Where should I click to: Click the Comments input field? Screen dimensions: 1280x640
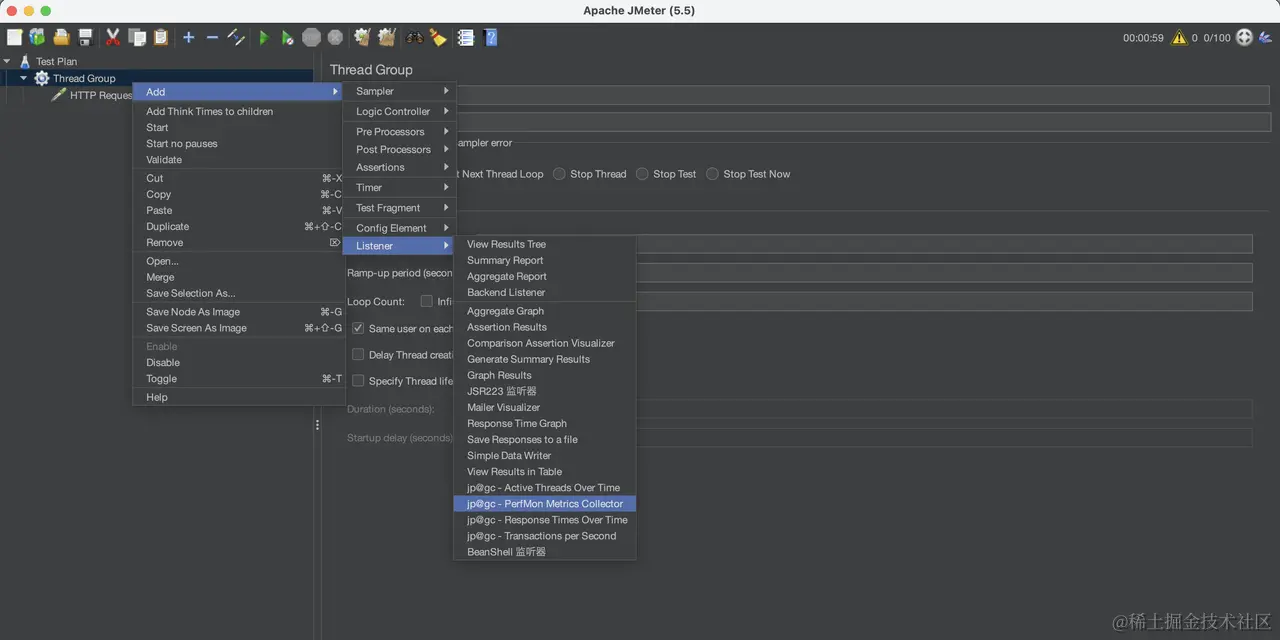pyautogui.click(x=863, y=122)
